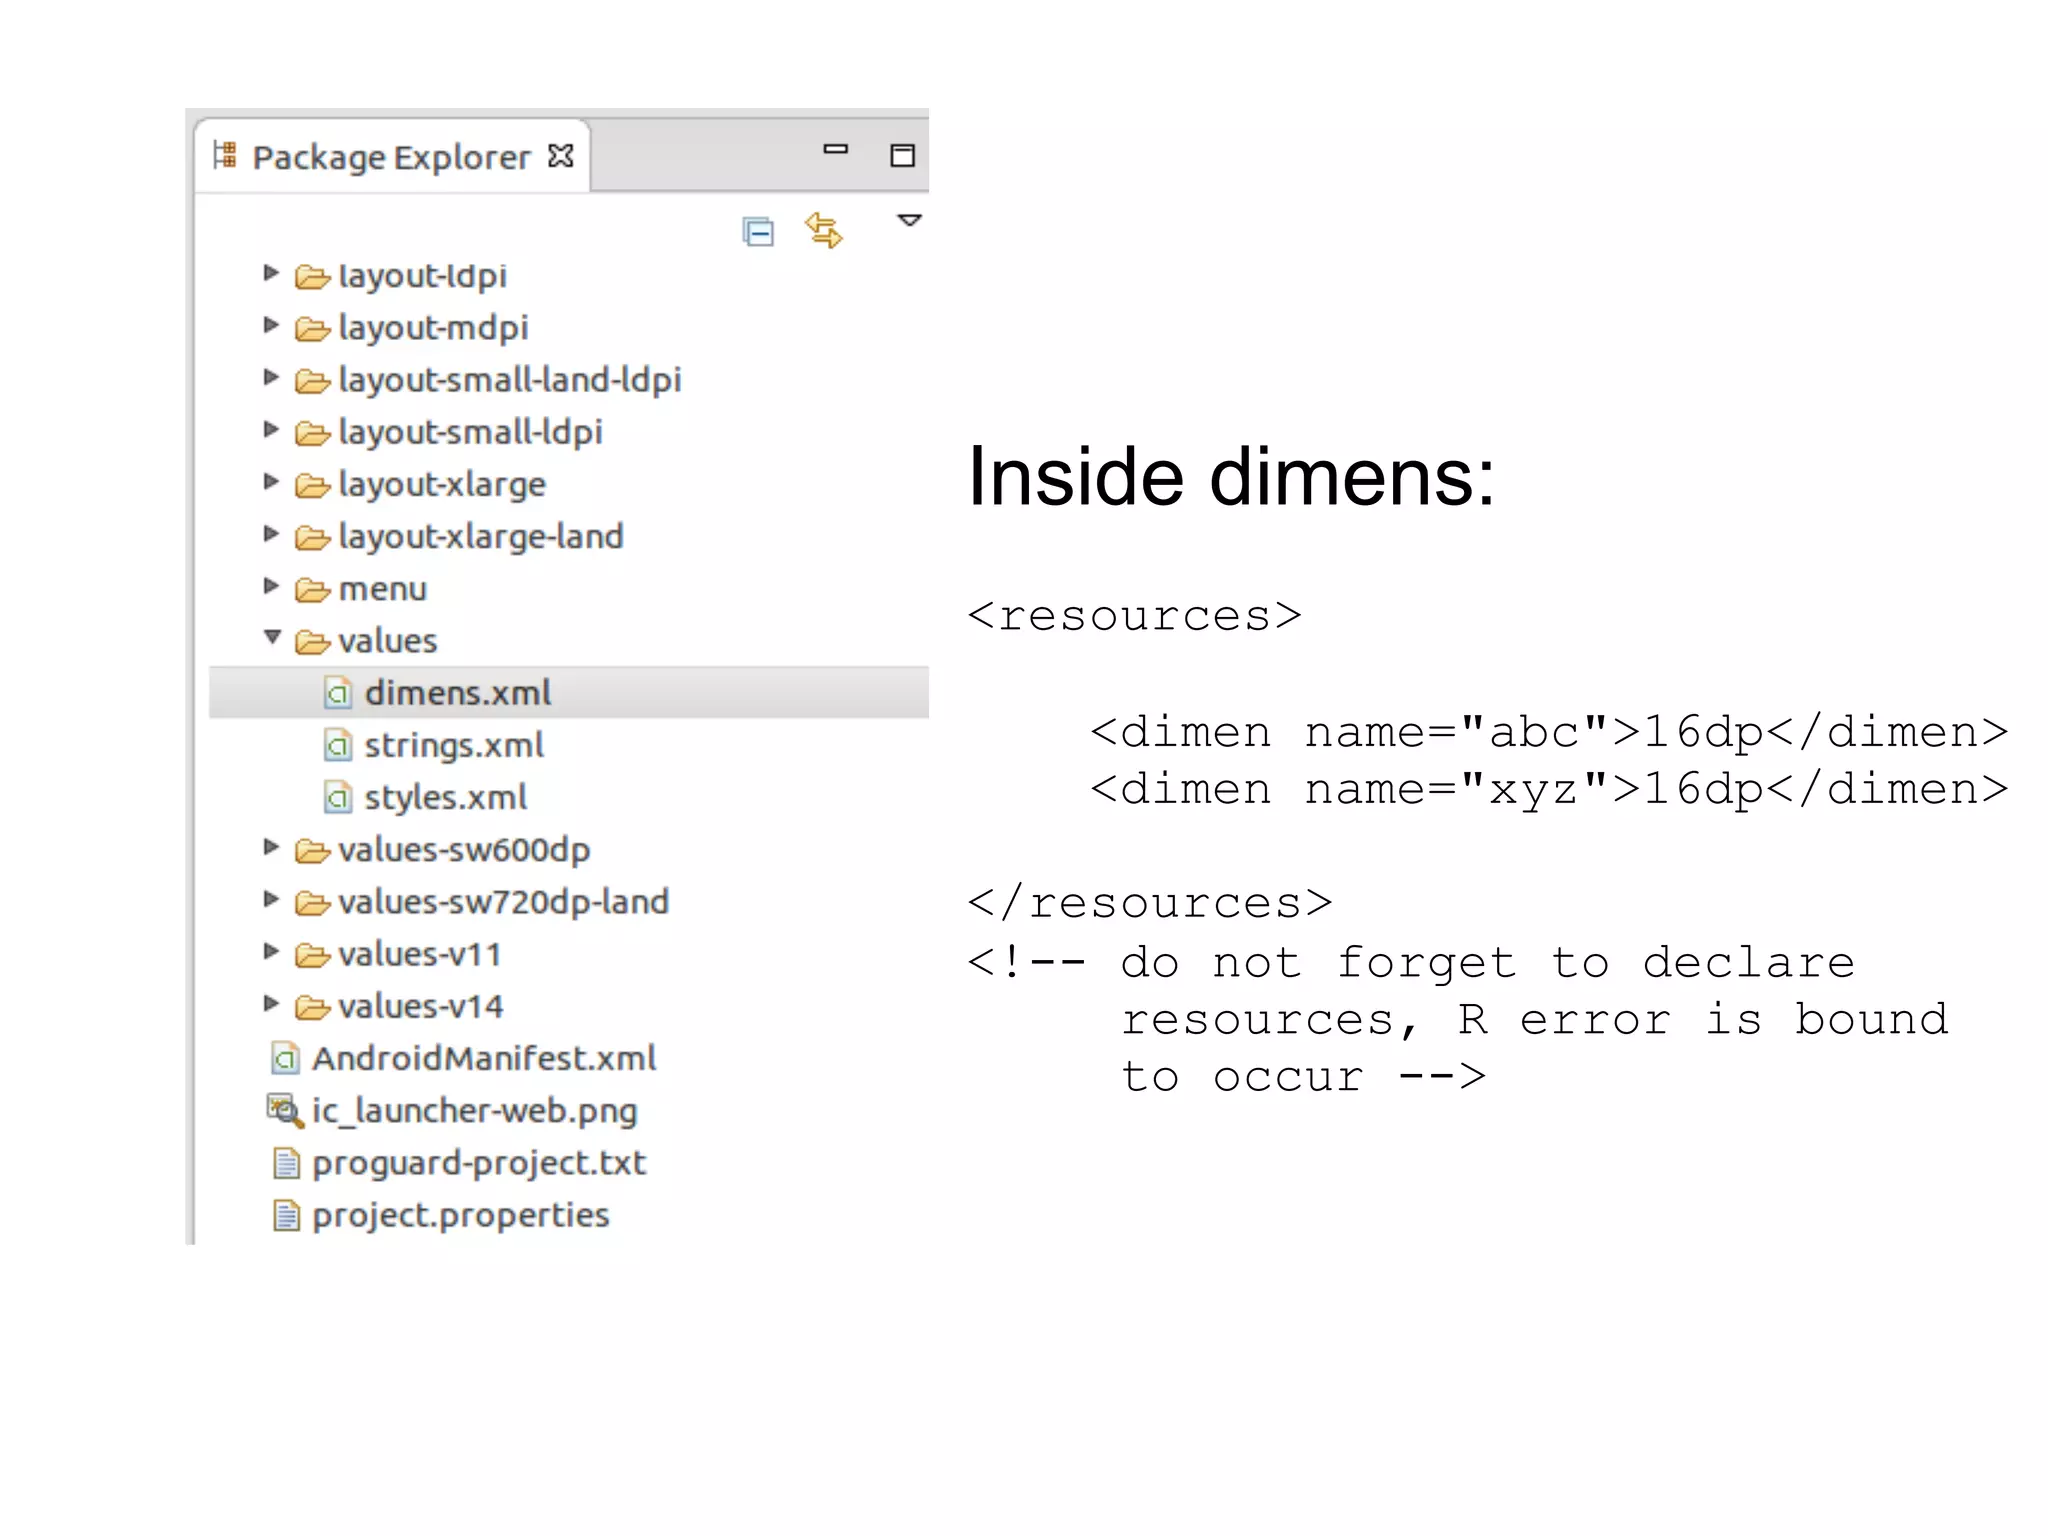Click the values-v14 folder icon
The width and height of the screenshot is (2048, 1536).
coord(312,1007)
